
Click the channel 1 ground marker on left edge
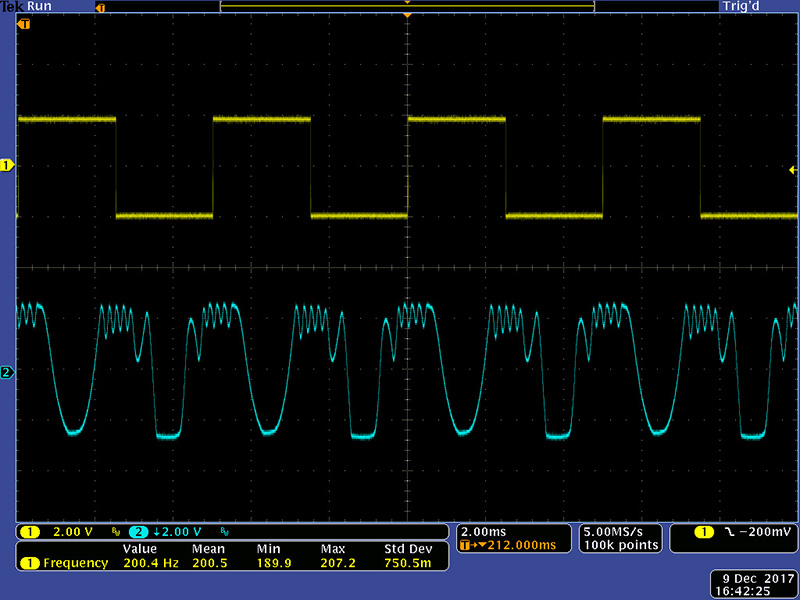(x=8, y=164)
